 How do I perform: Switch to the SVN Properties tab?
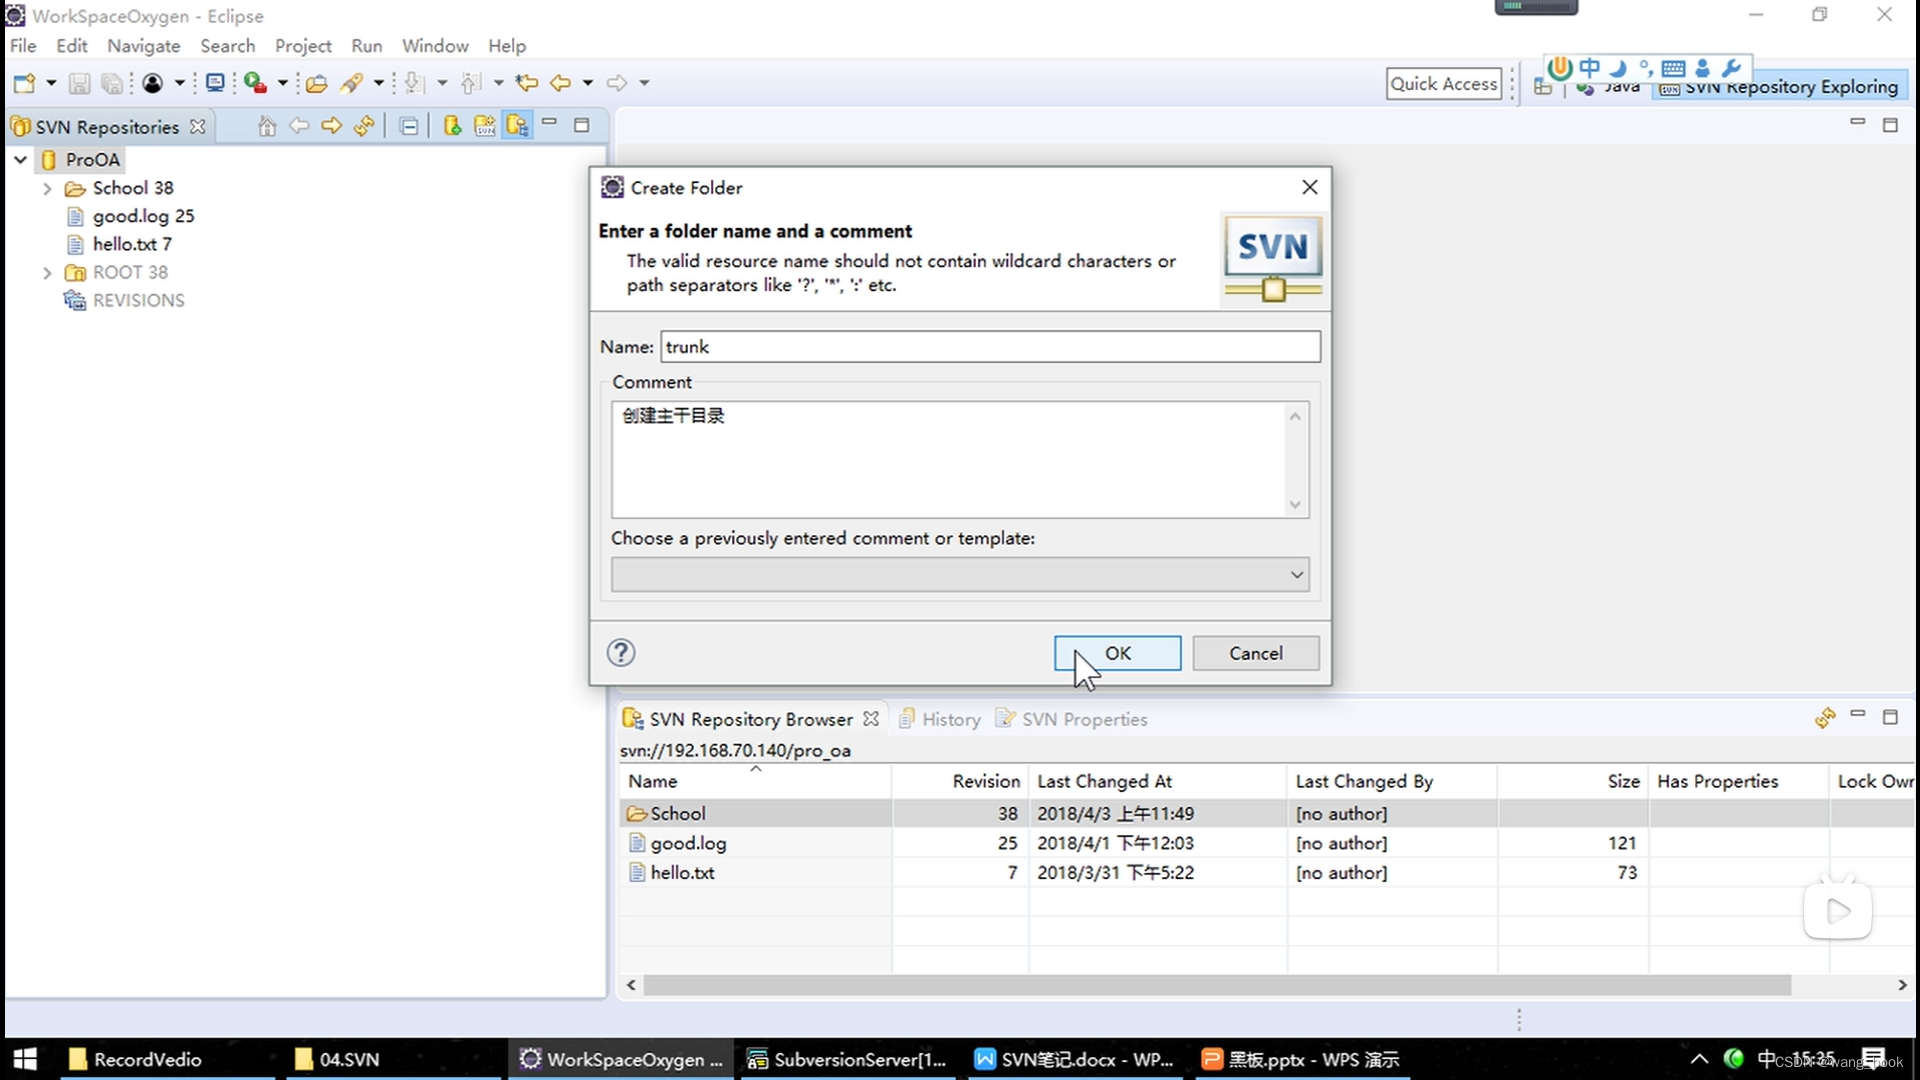coord(1072,719)
